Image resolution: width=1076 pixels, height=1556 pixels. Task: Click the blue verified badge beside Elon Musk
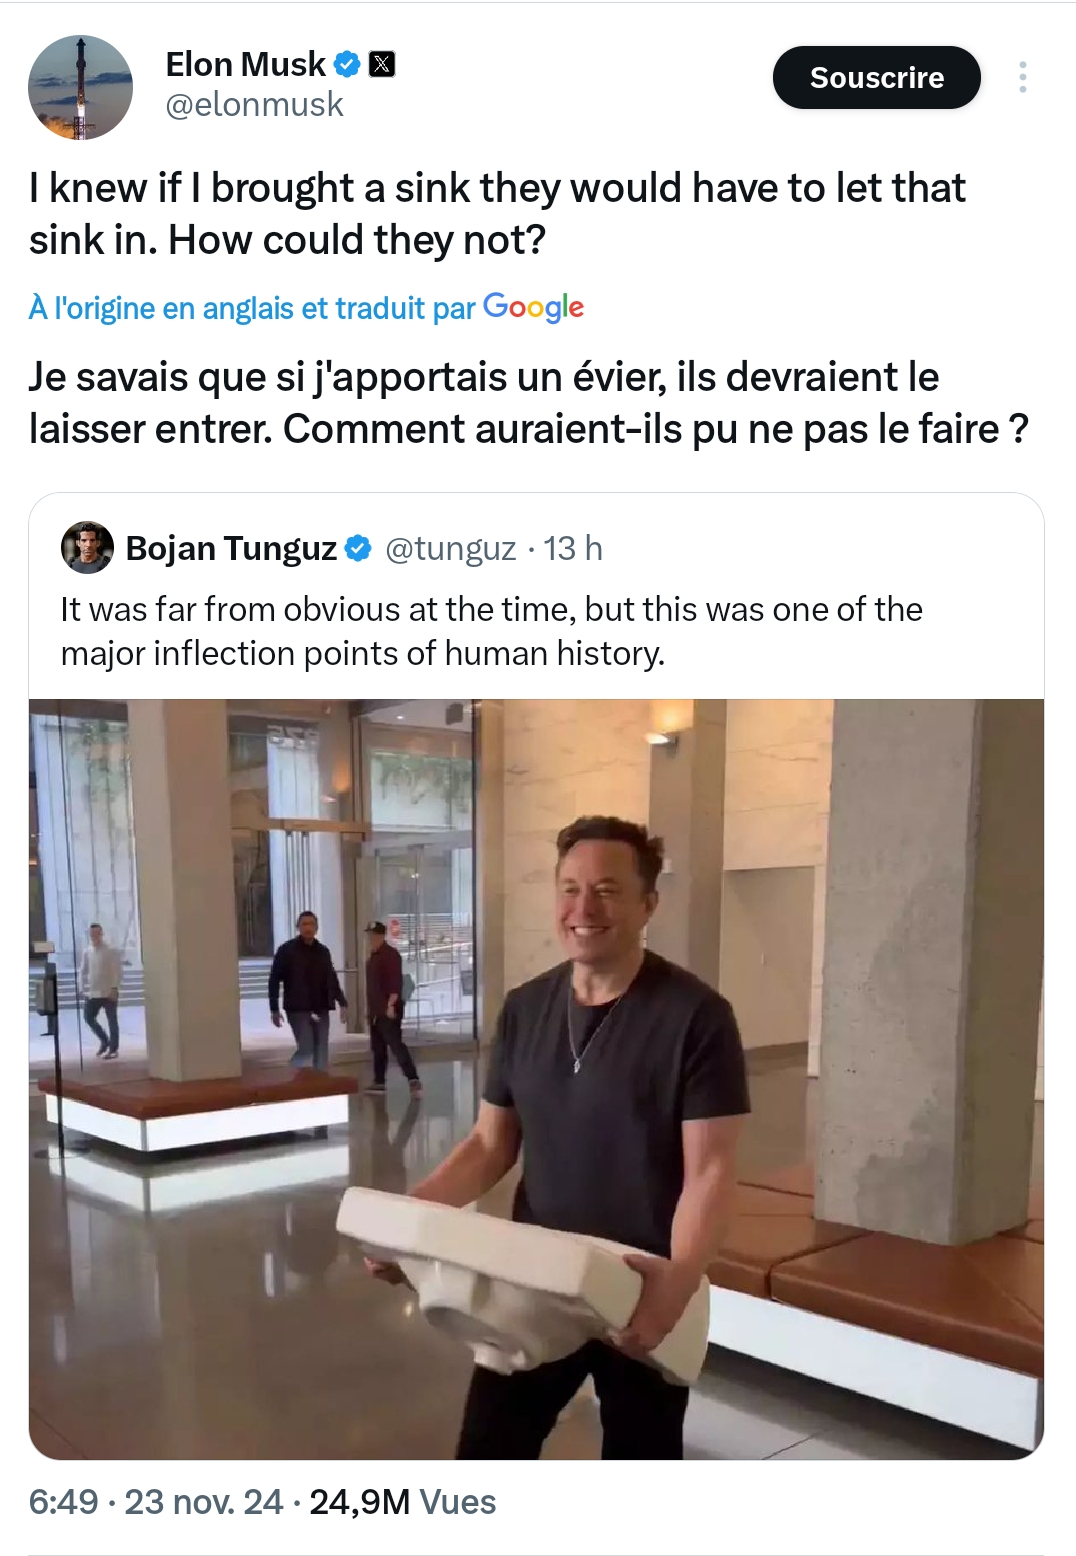coord(346,64)
